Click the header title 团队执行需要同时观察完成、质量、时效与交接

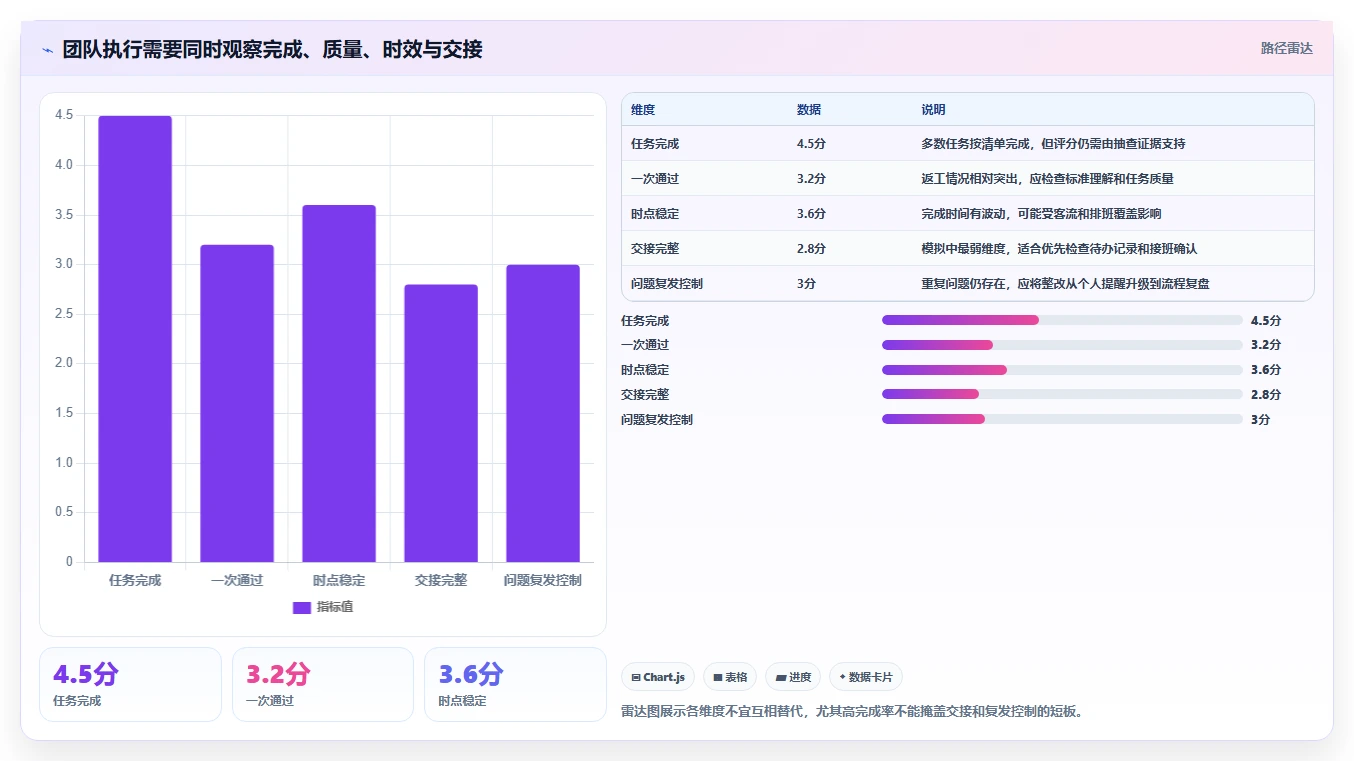(x=272, y=49)
